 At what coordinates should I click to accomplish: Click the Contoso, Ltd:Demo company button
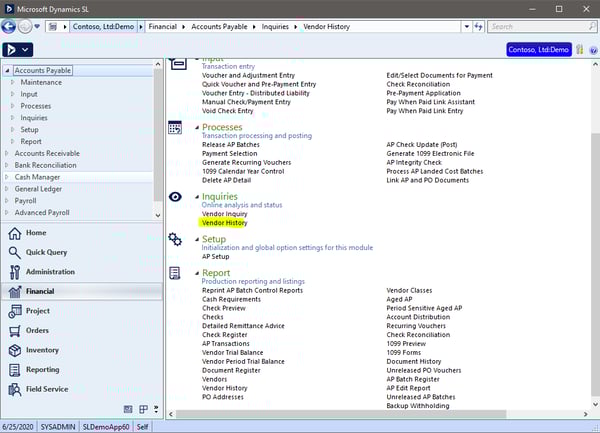coord(539,50)
